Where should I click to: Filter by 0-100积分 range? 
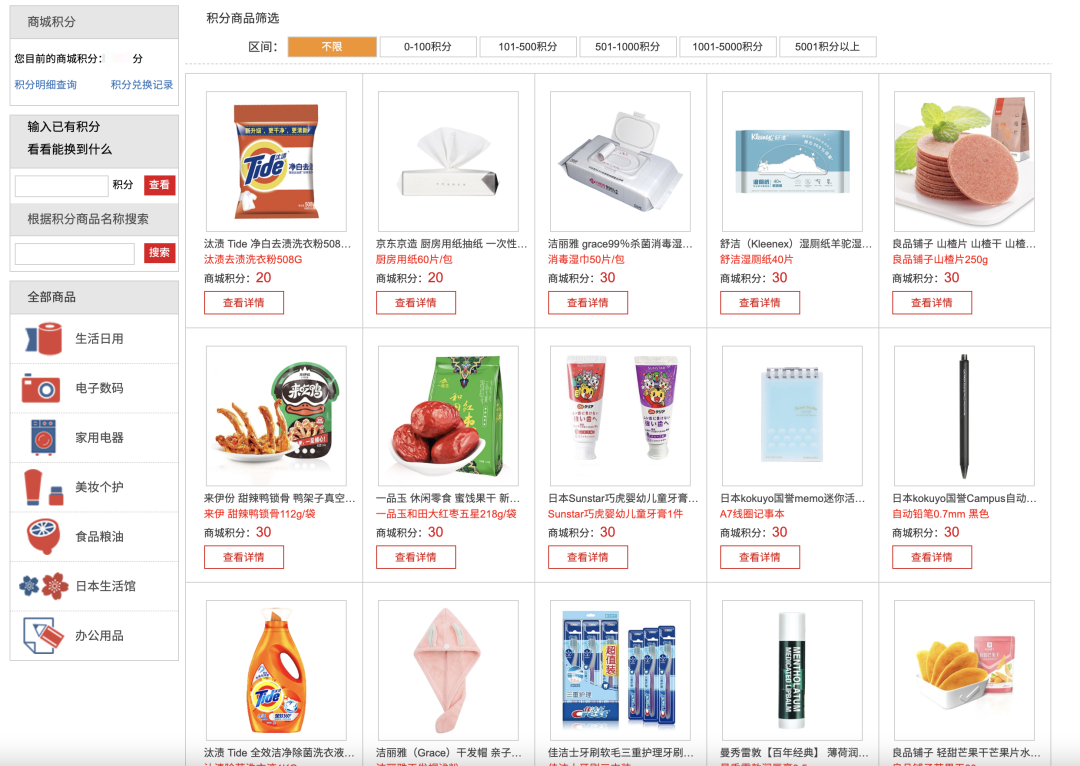click(x=428, y=47)
